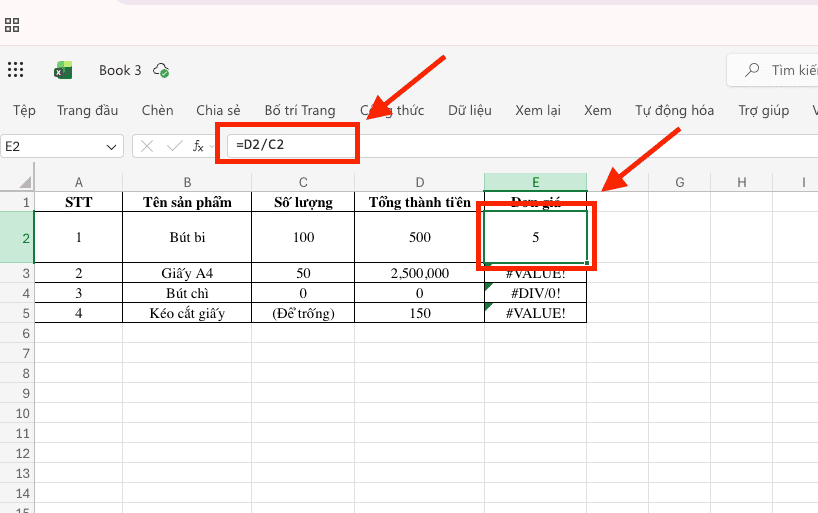The height and width of the screenshot is (513, 818).
Task: Click the Bút bi cell
Action: click(x=187, y=237)
